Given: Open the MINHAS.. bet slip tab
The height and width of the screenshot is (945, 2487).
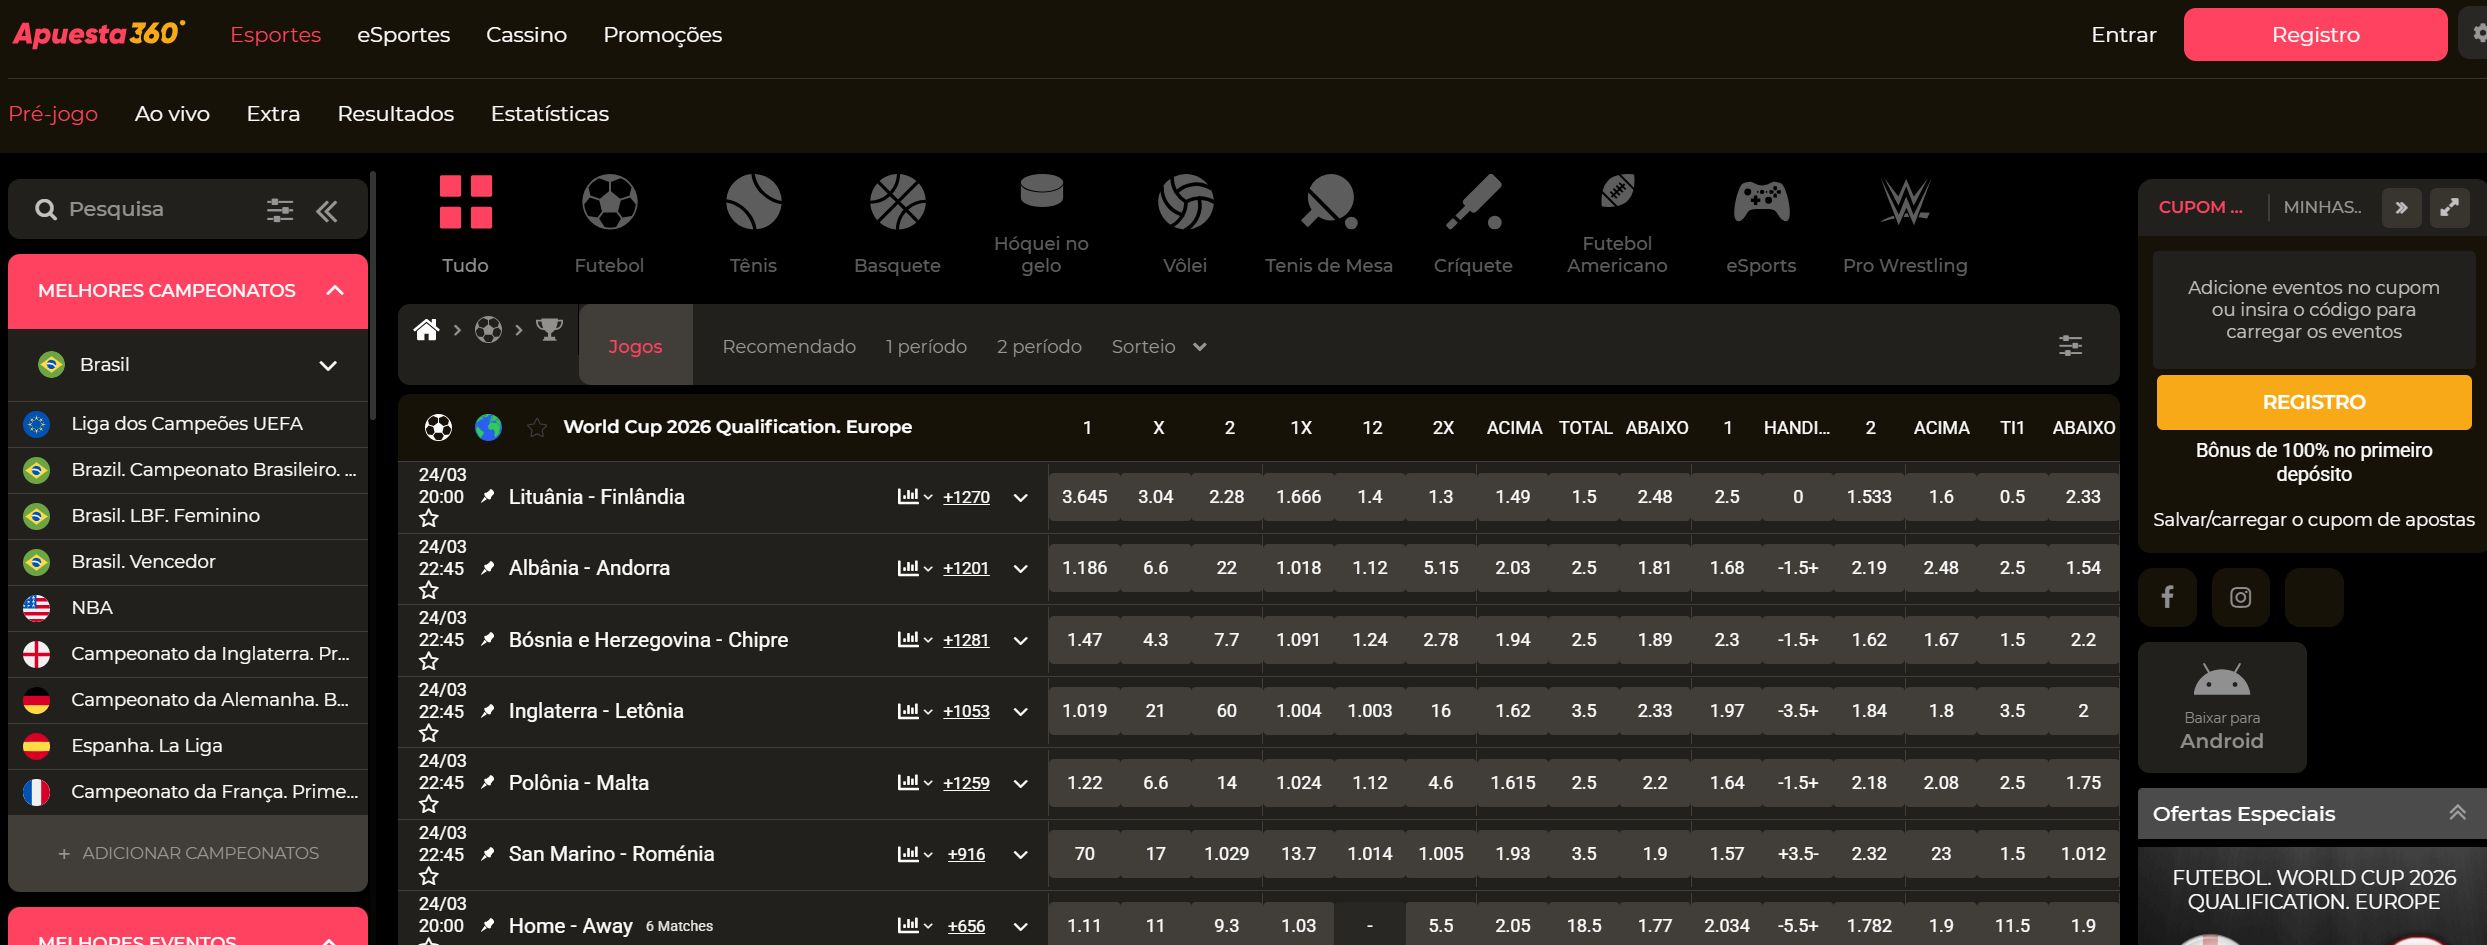Looking at the screenshot, I should tap(2322, 208).
